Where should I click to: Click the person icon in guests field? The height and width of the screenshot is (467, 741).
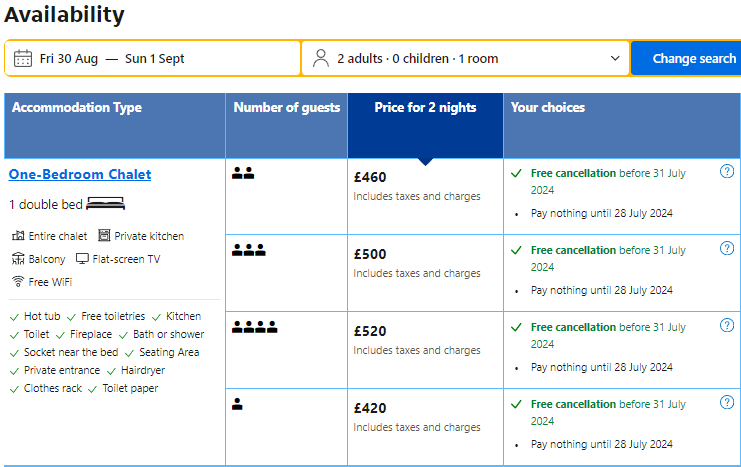321,58
